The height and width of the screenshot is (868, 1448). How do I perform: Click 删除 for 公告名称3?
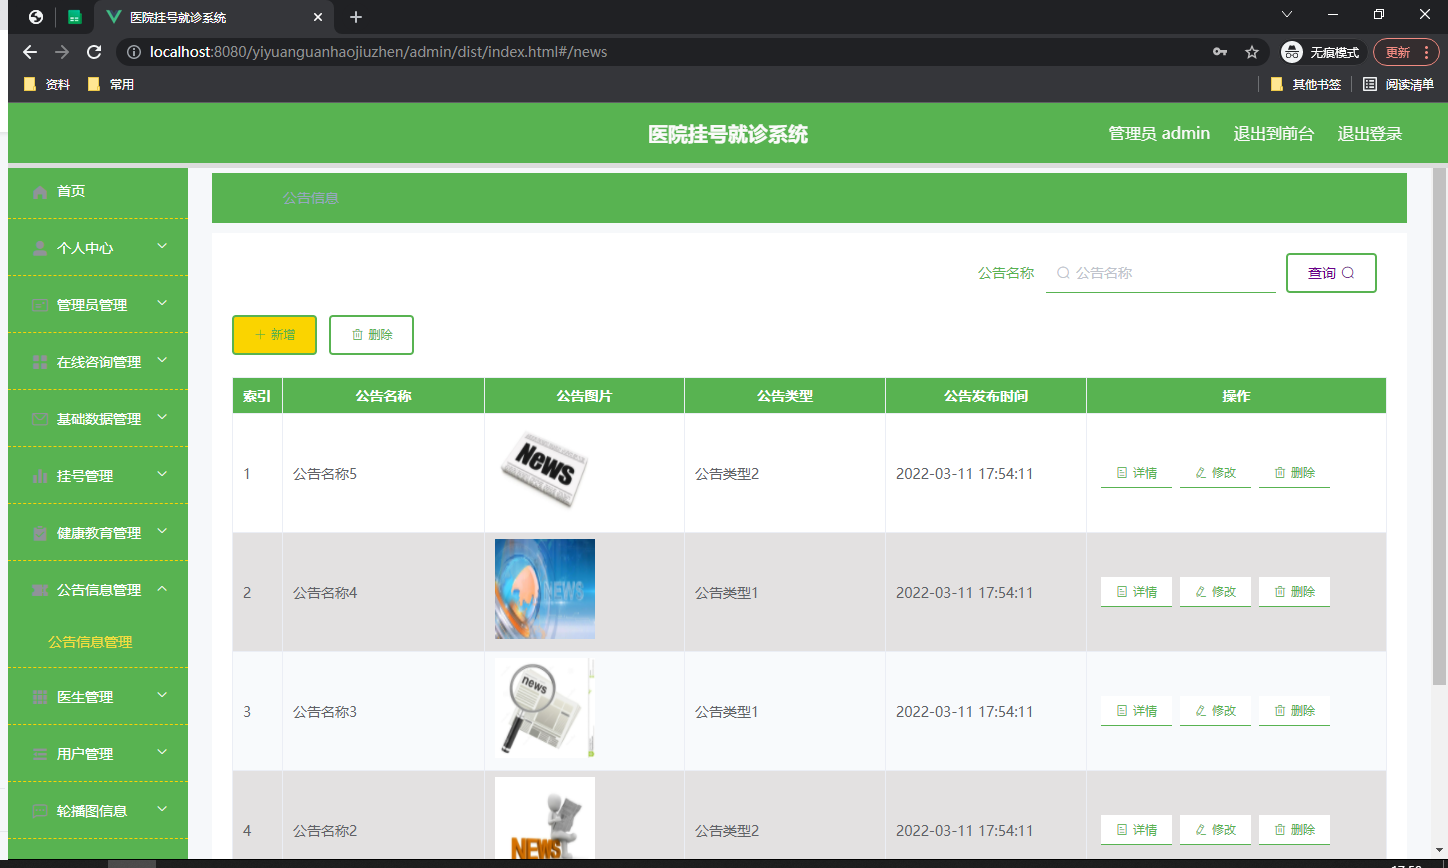coord(1294,711)
